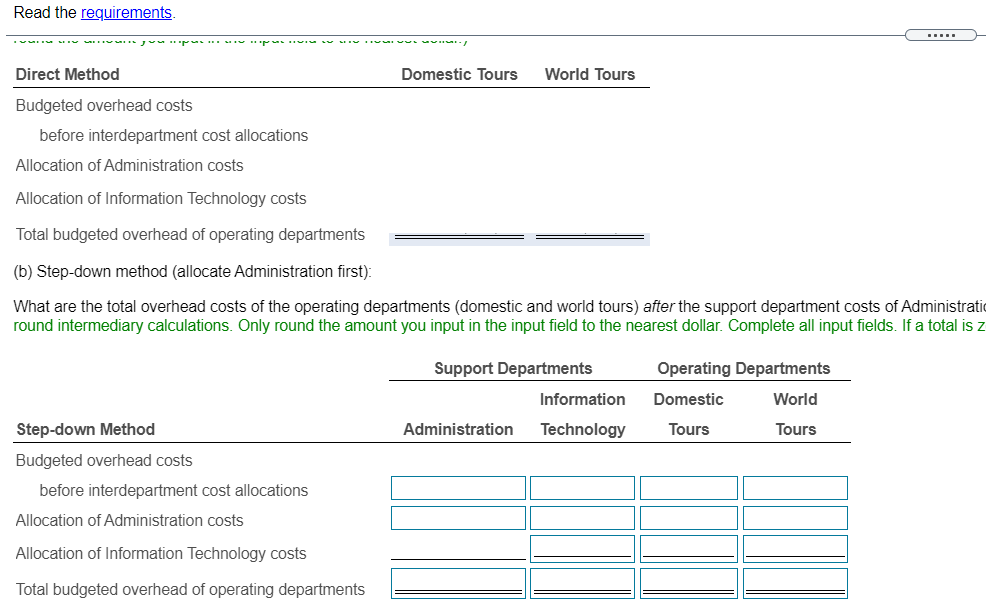Click the blank line under Administration in IT row
Screen dimensions: 986x614
pyautogui.click(x=458, y=555)
